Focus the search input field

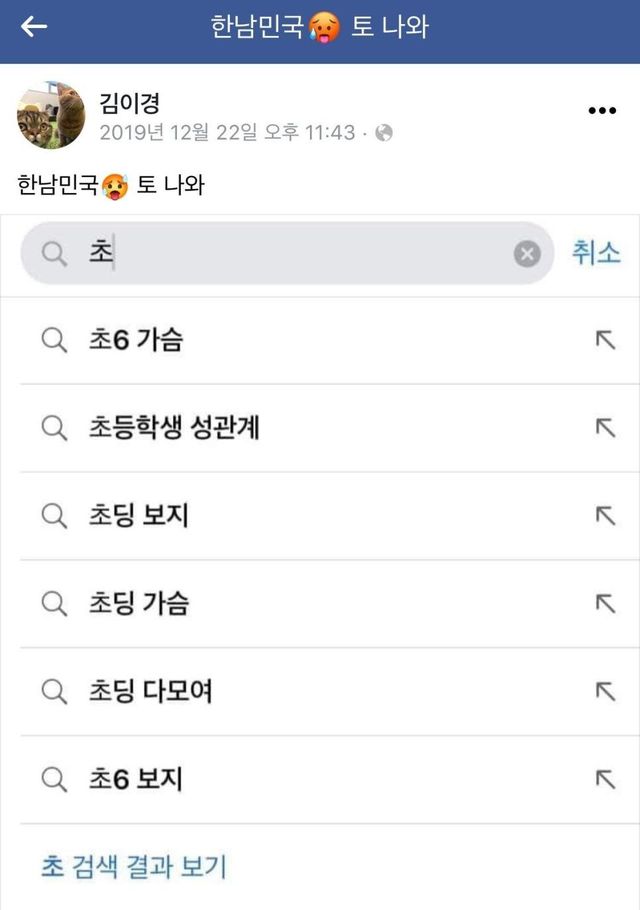pyautogui.click(x=300, y=255)
